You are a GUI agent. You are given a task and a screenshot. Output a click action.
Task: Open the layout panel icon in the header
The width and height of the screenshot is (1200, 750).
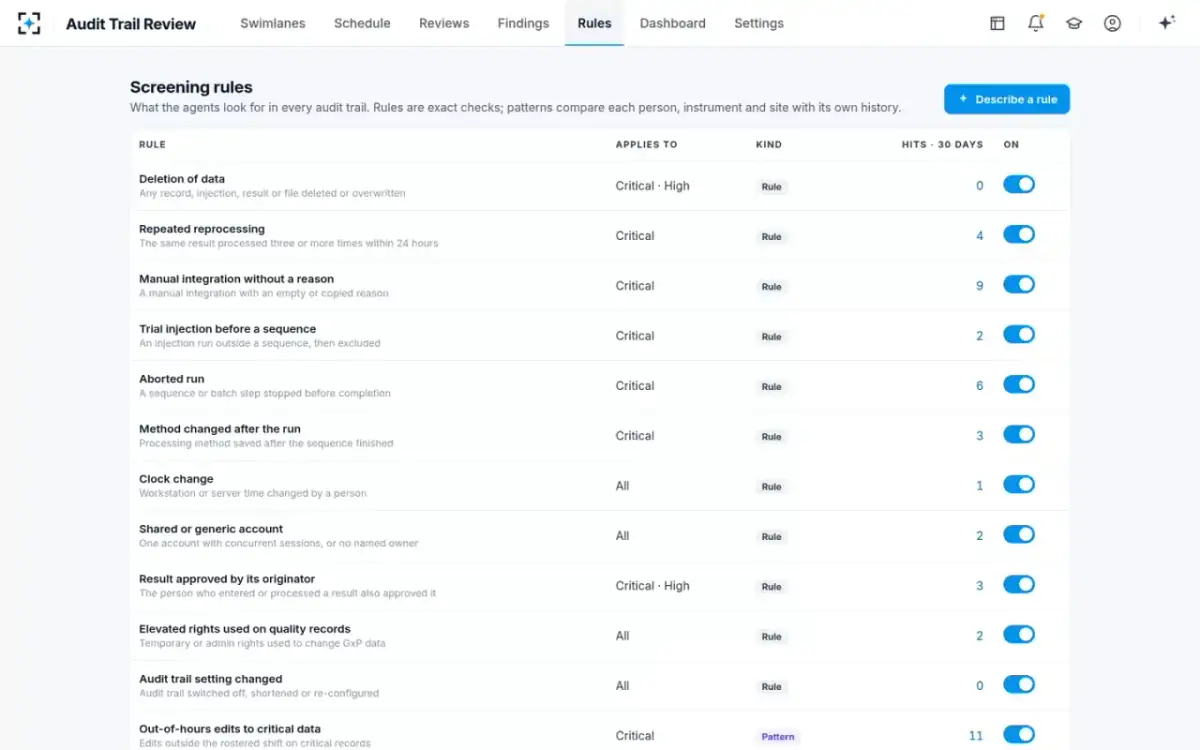(997, 23)
